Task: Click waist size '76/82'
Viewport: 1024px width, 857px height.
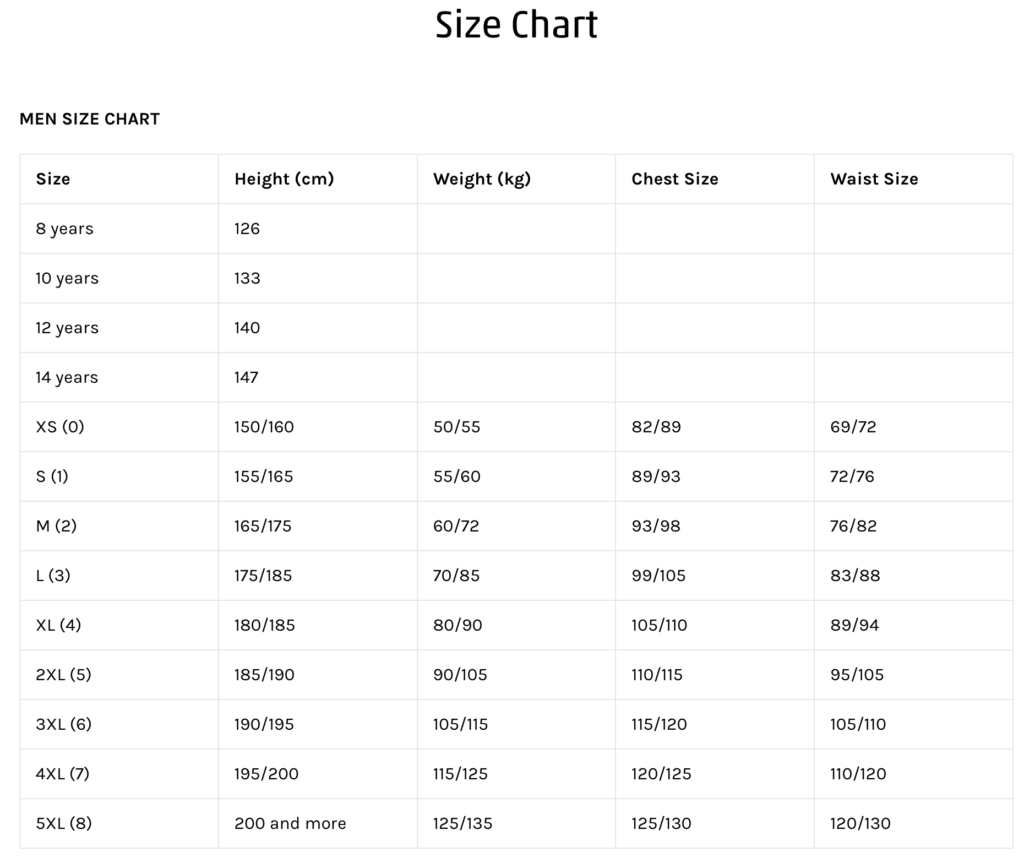Action: coord(853,526)
